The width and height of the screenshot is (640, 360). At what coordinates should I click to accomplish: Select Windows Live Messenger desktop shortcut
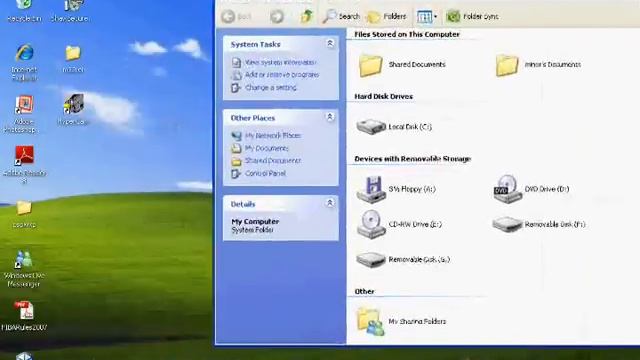coord(24,268)
